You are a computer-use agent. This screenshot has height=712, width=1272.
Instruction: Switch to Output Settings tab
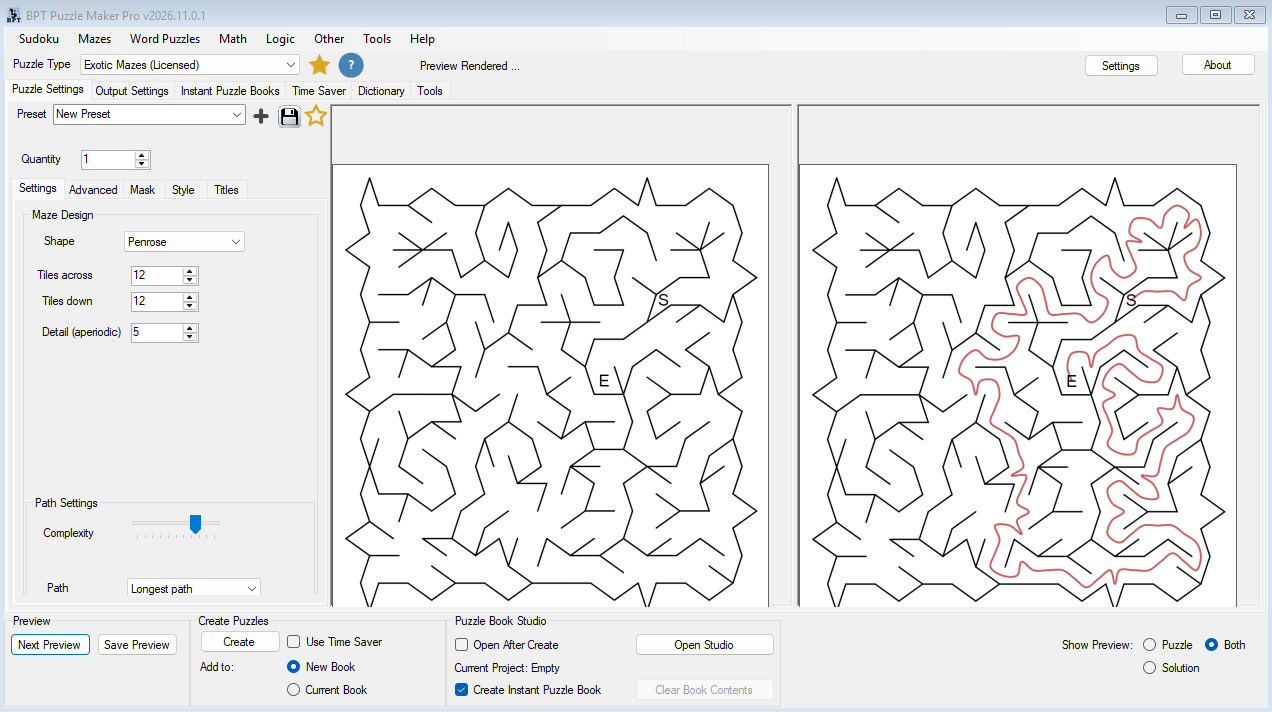pos(132,91)
